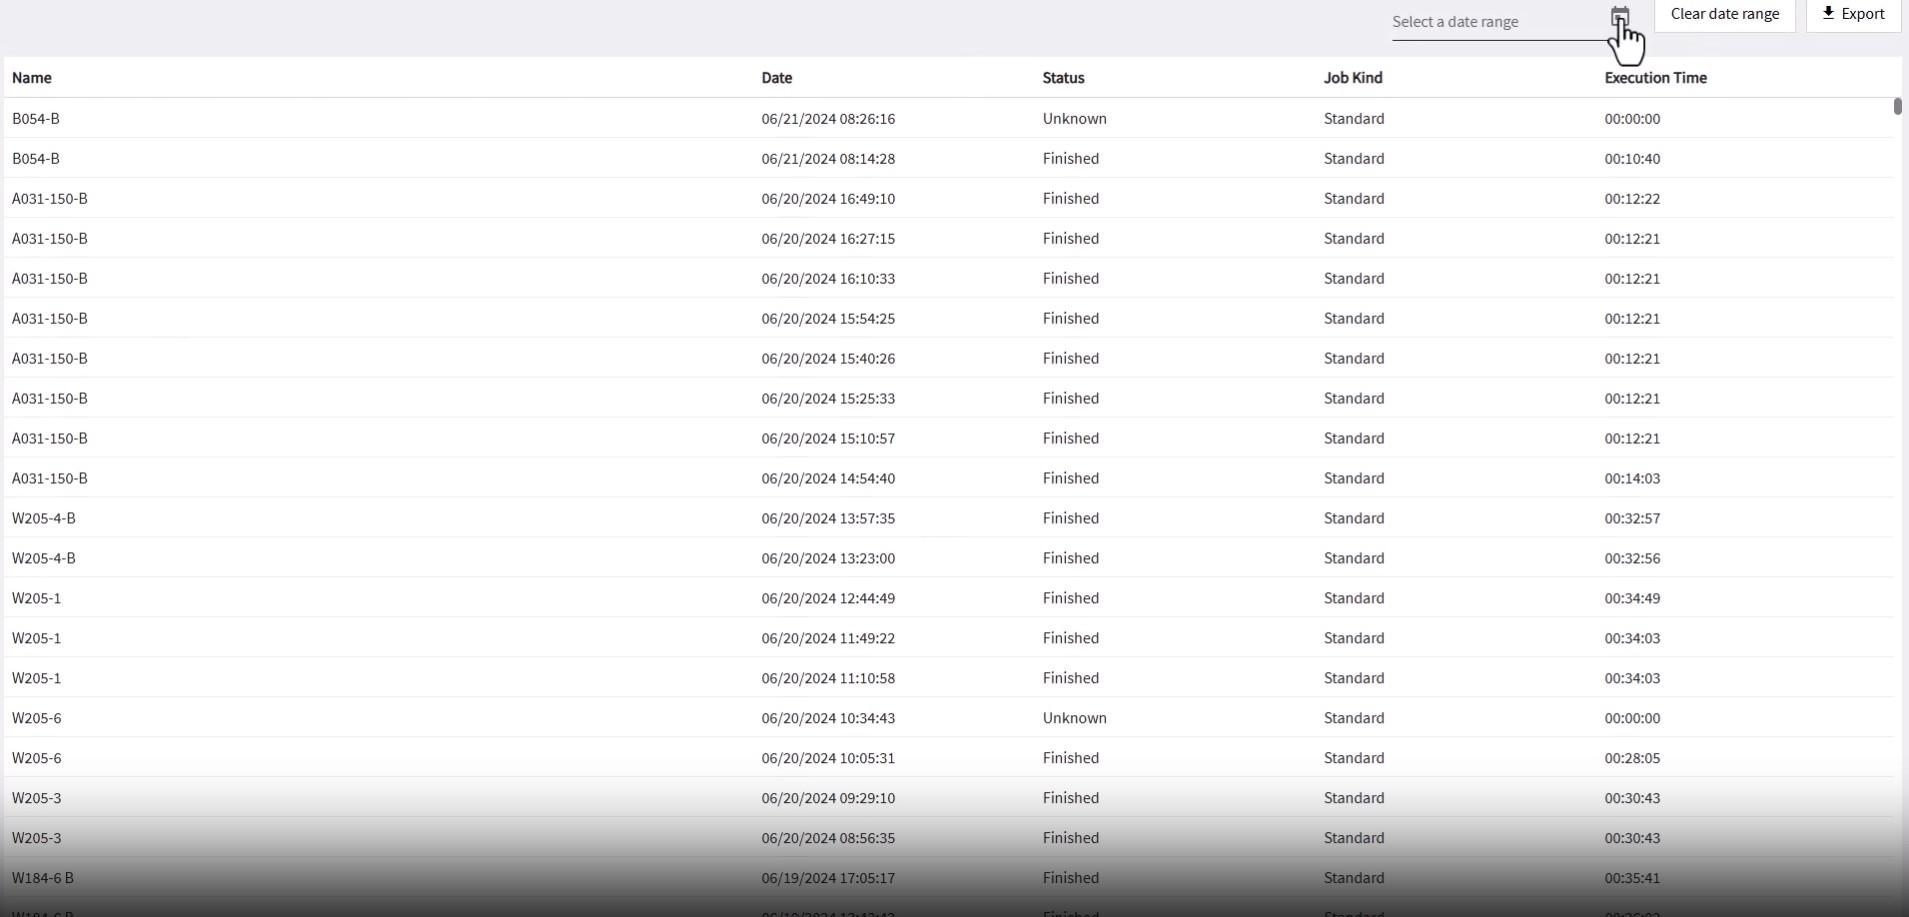Open the W205-1 job from 12:44:49
Viewport: 1909px width, 917px height.
37,599
